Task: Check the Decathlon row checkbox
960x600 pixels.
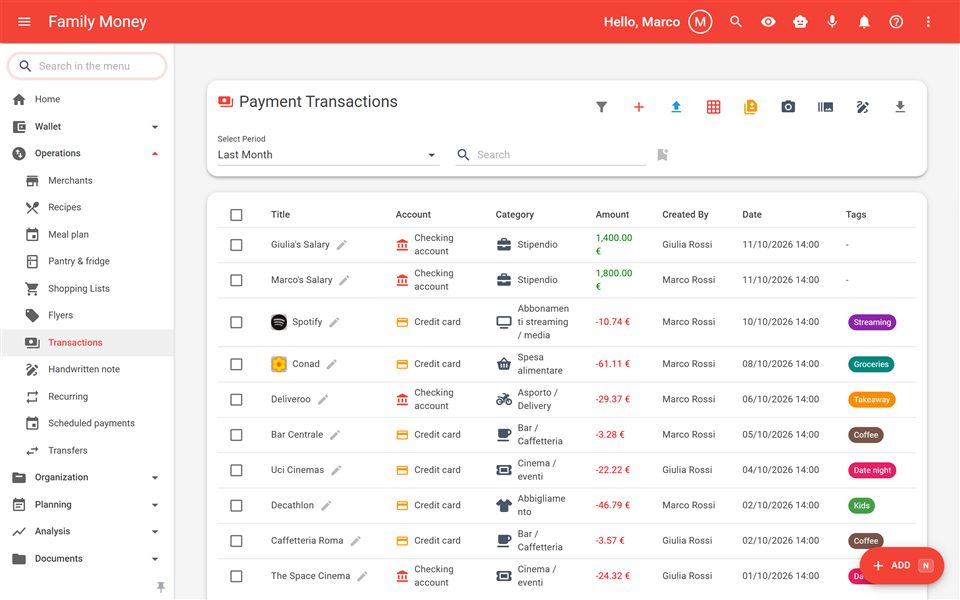Action: click(x=236, y=506)
